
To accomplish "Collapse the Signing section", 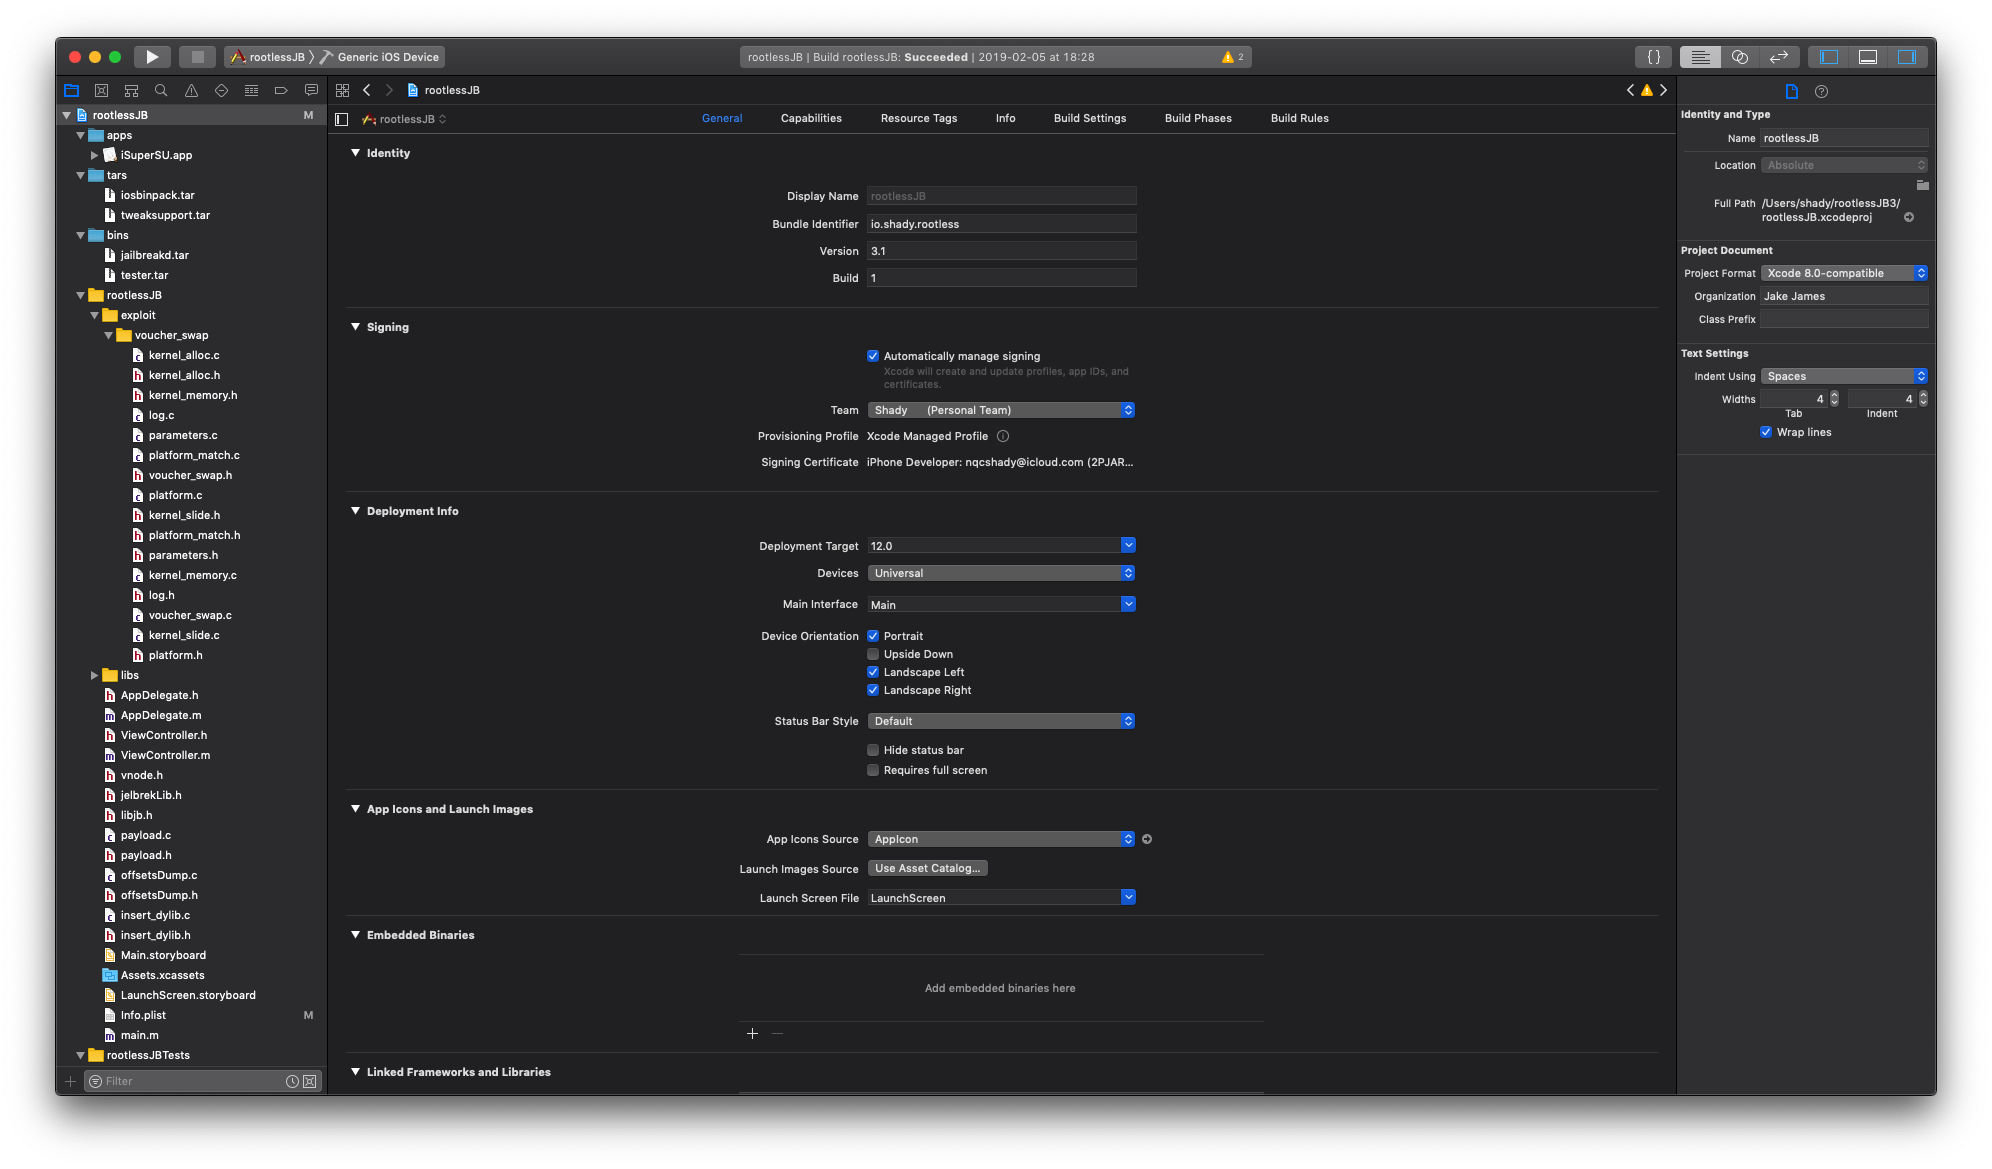I will pyautogui.click(x=355, y=327).
